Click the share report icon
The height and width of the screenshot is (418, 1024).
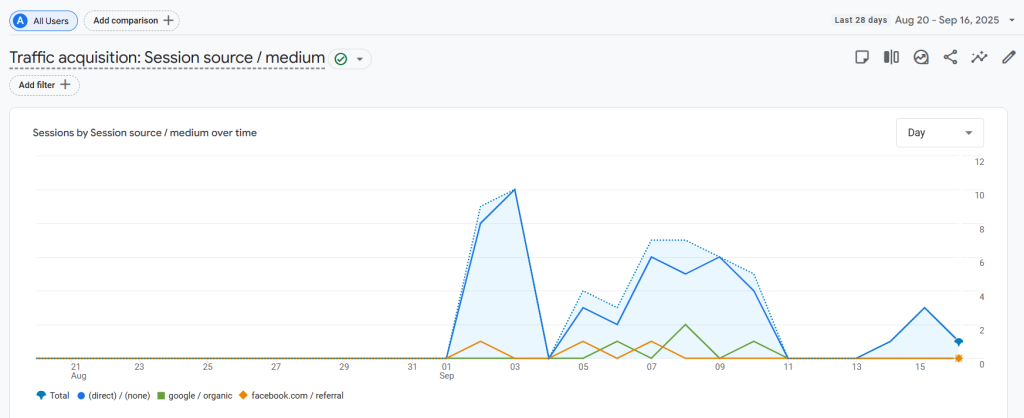pos(950,58)
